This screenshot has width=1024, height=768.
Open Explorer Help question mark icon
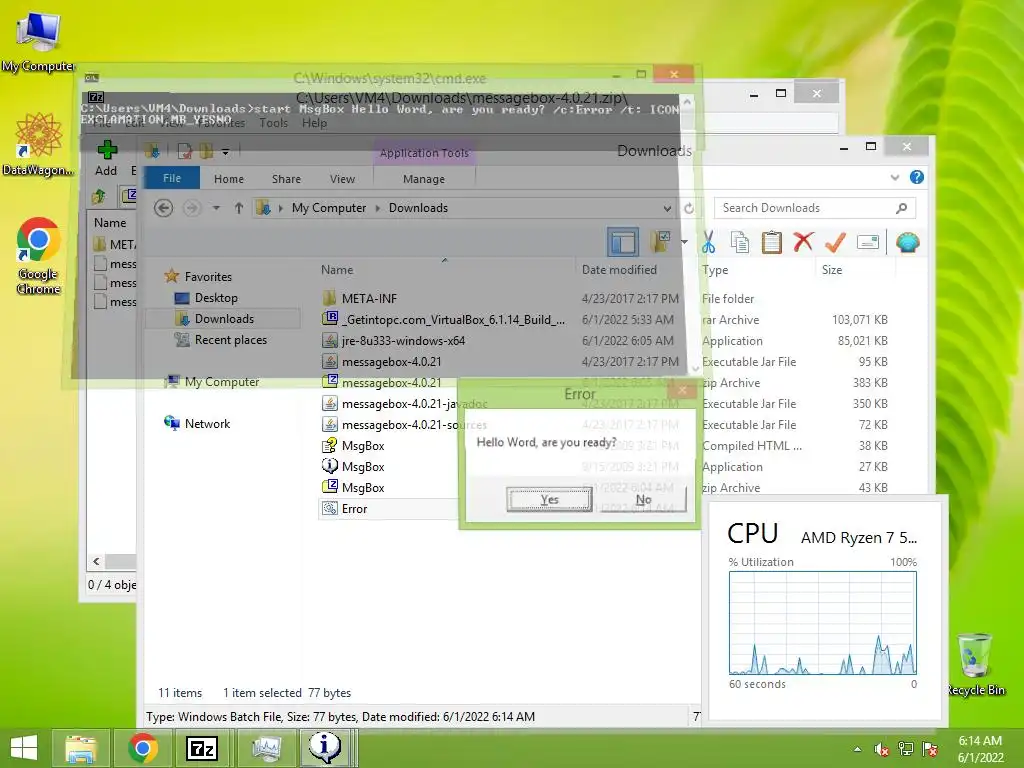[917, 177]
